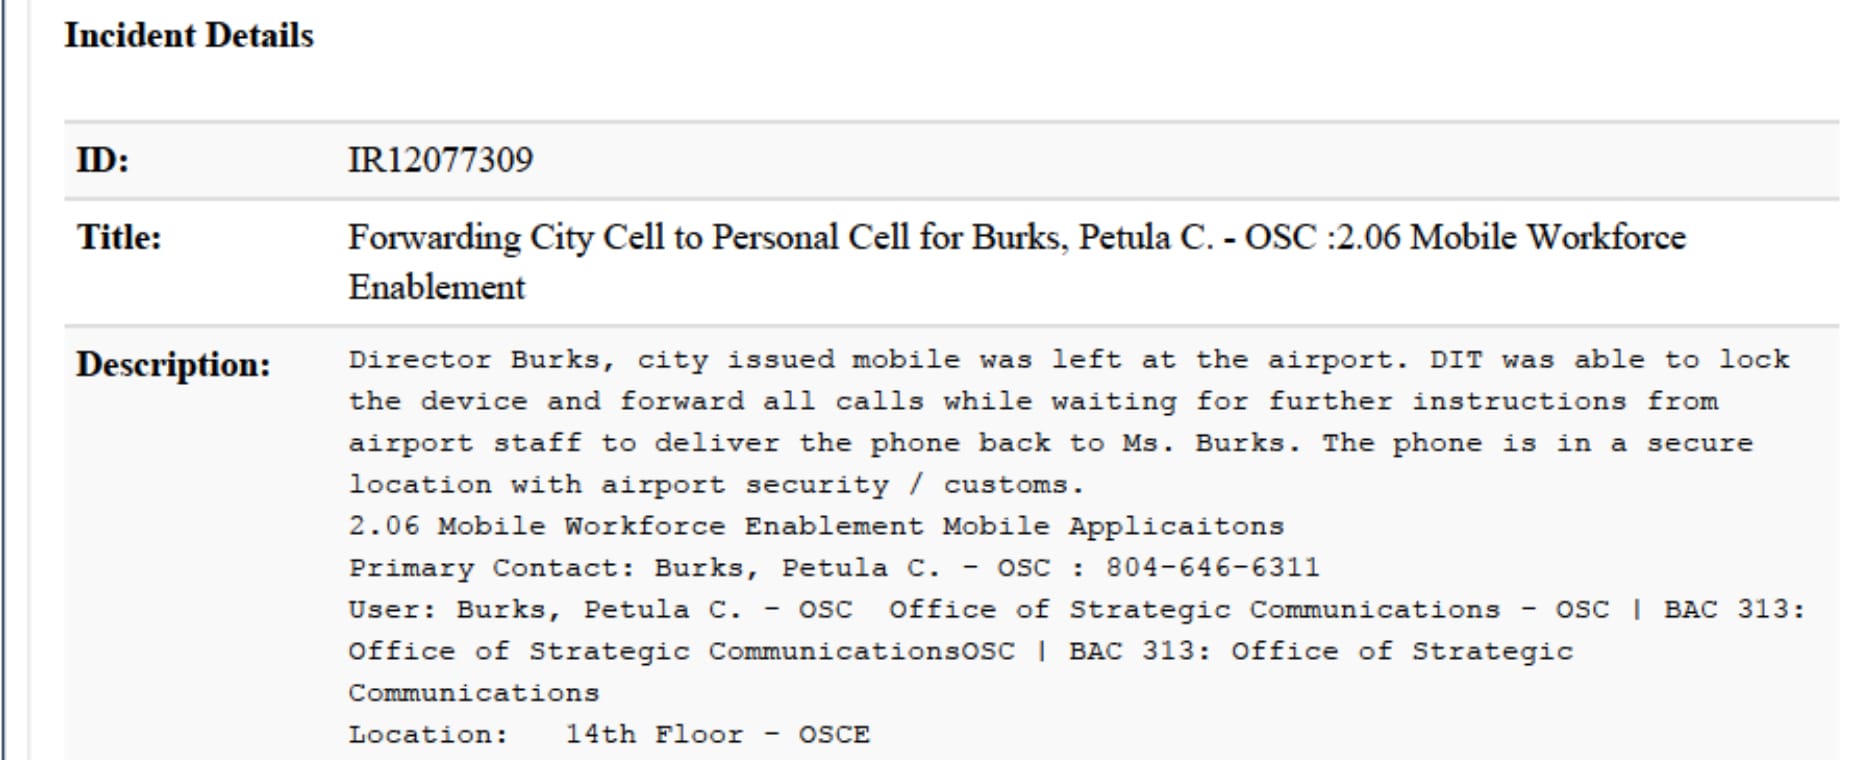This screenshot has height=760, width=1872.
Task: Click the standalone "Communications" line
Action: 473,693
